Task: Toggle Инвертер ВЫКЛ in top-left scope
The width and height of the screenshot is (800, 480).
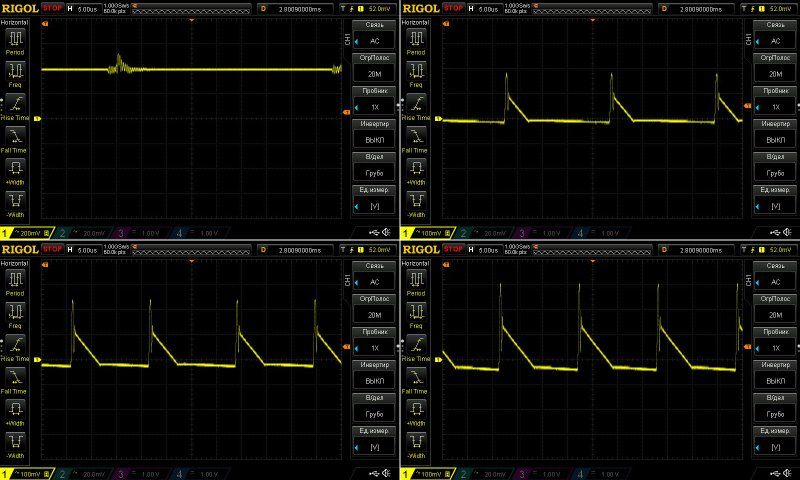Action: coord(374,134)
